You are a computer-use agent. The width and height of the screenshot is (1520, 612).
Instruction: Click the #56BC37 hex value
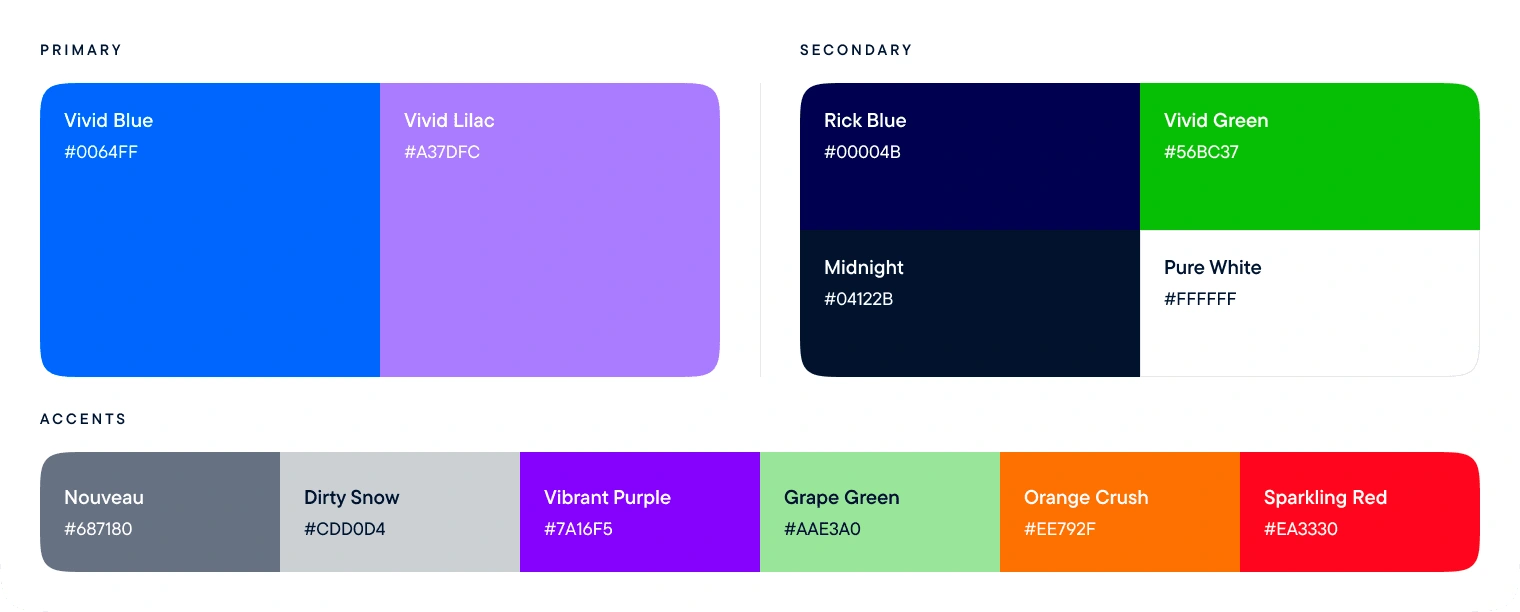tap(1201, 153)
